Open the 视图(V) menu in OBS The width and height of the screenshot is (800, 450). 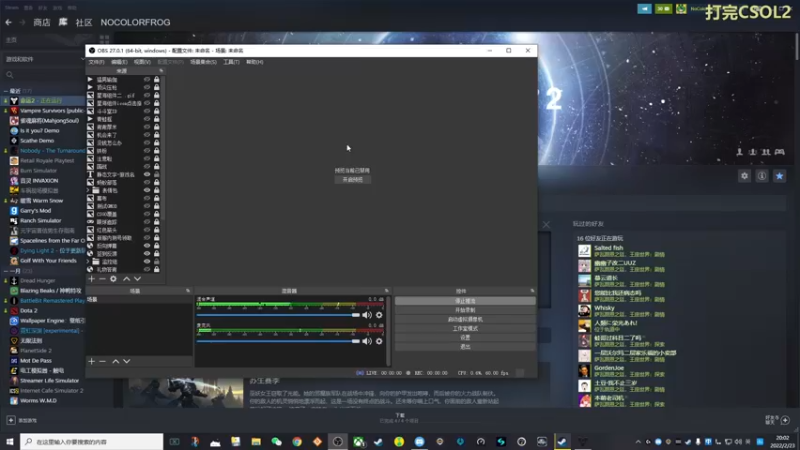coord(142,62)
